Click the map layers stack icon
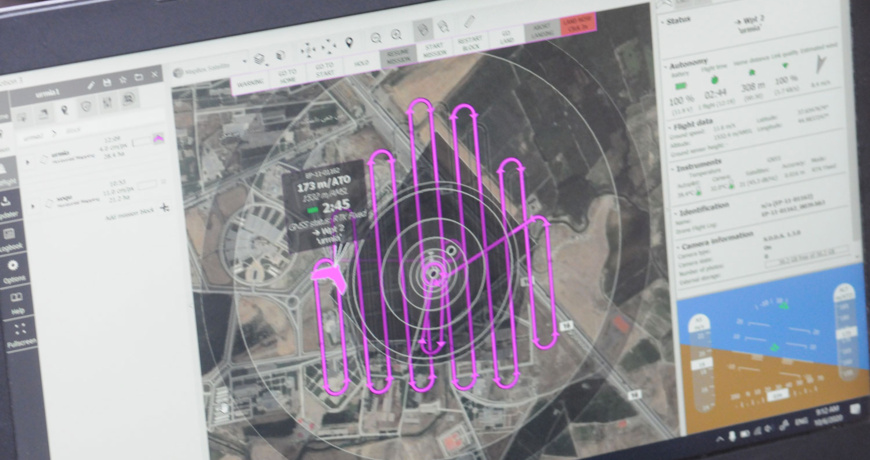This screenshot has height=460, width=870. (x=259, y=59)
